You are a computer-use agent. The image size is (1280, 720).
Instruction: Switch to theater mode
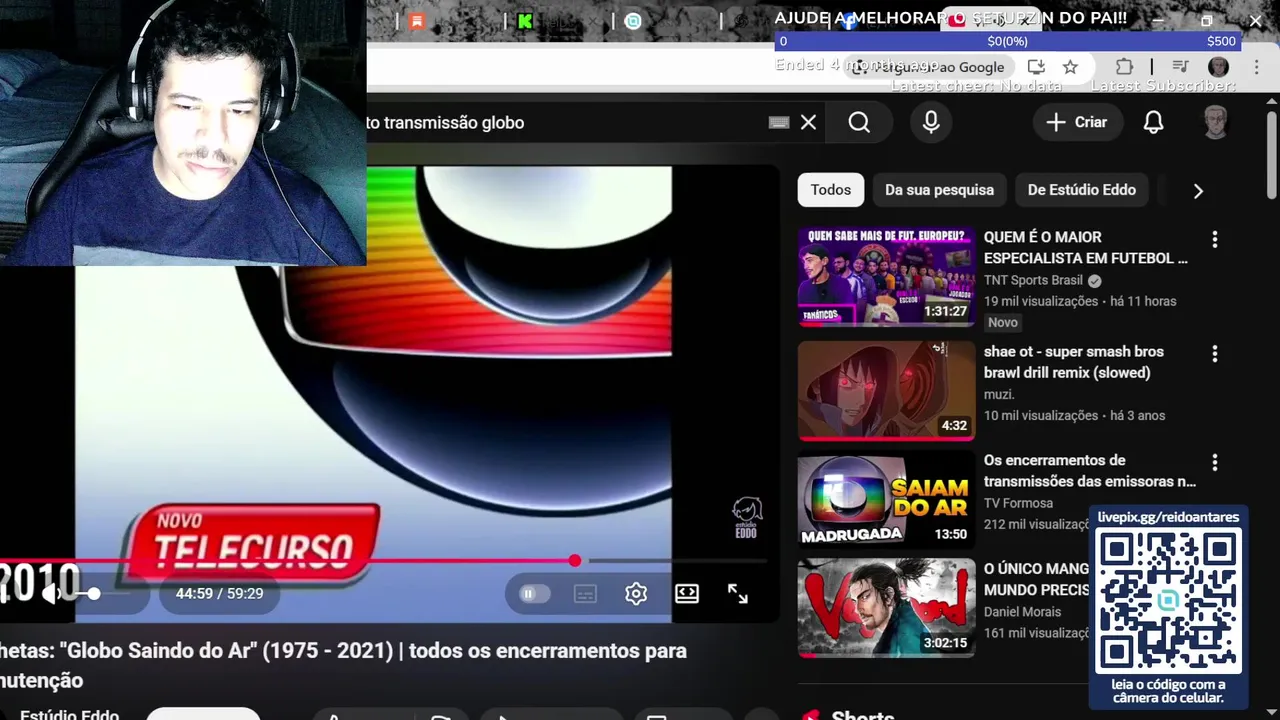tap(687, 594)
